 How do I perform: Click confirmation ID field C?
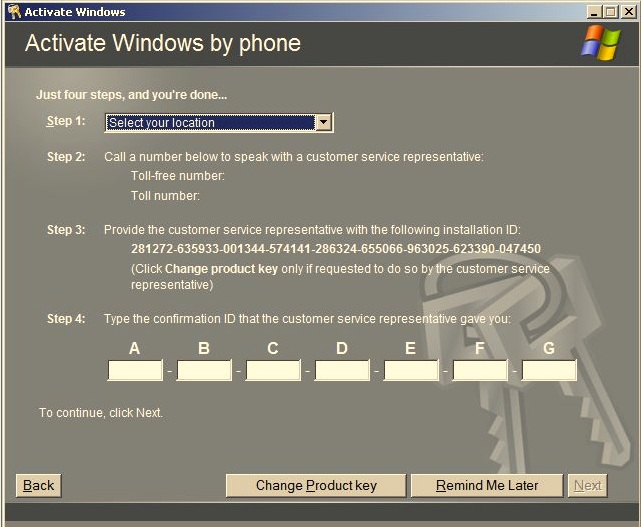pyautogui.click(x=273, y=370)
